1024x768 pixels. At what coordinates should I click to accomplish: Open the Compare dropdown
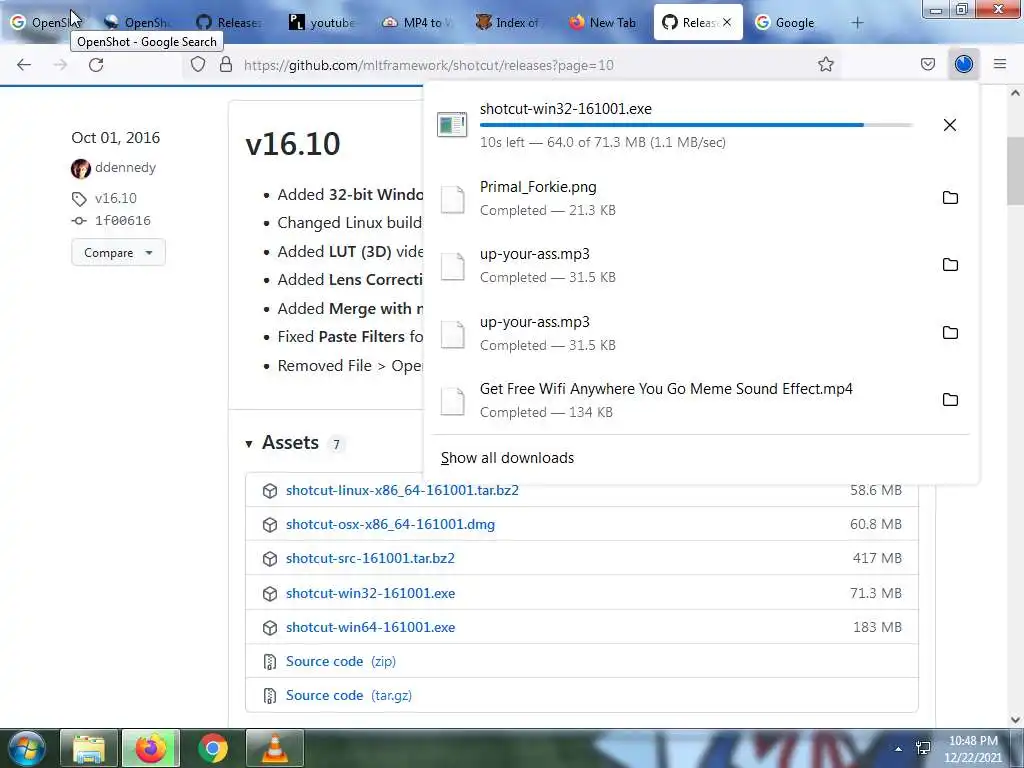(x=118, y=253)
